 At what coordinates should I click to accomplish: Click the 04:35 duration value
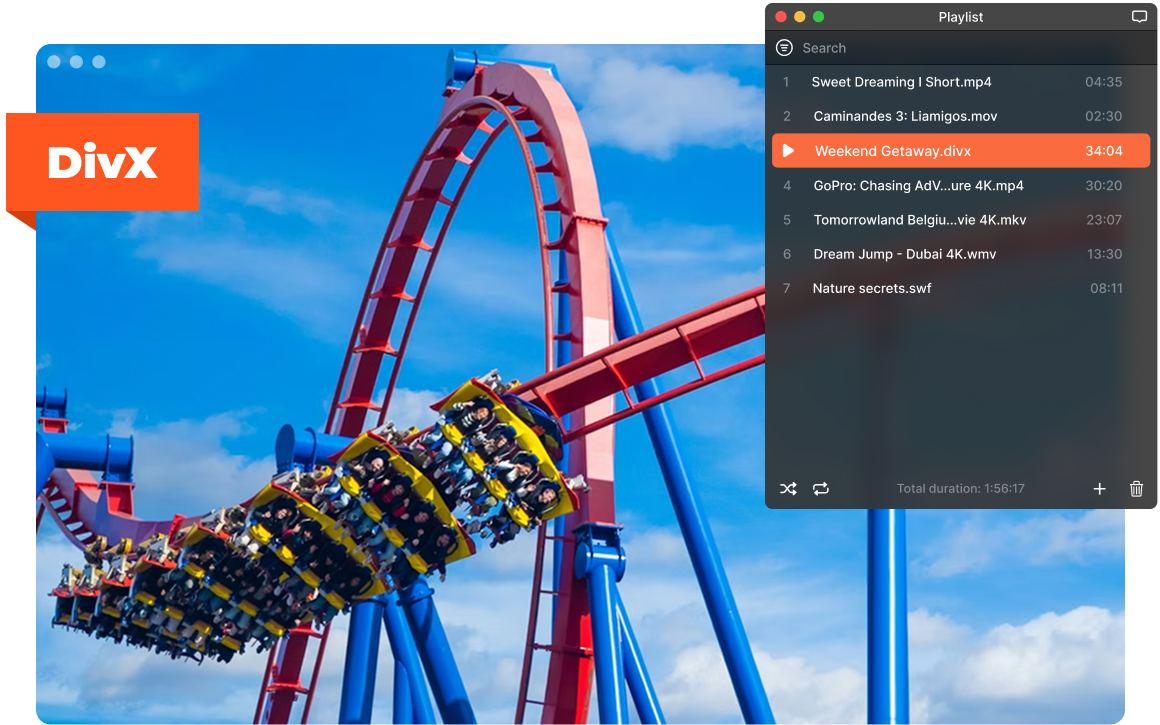coord(1103,82)
